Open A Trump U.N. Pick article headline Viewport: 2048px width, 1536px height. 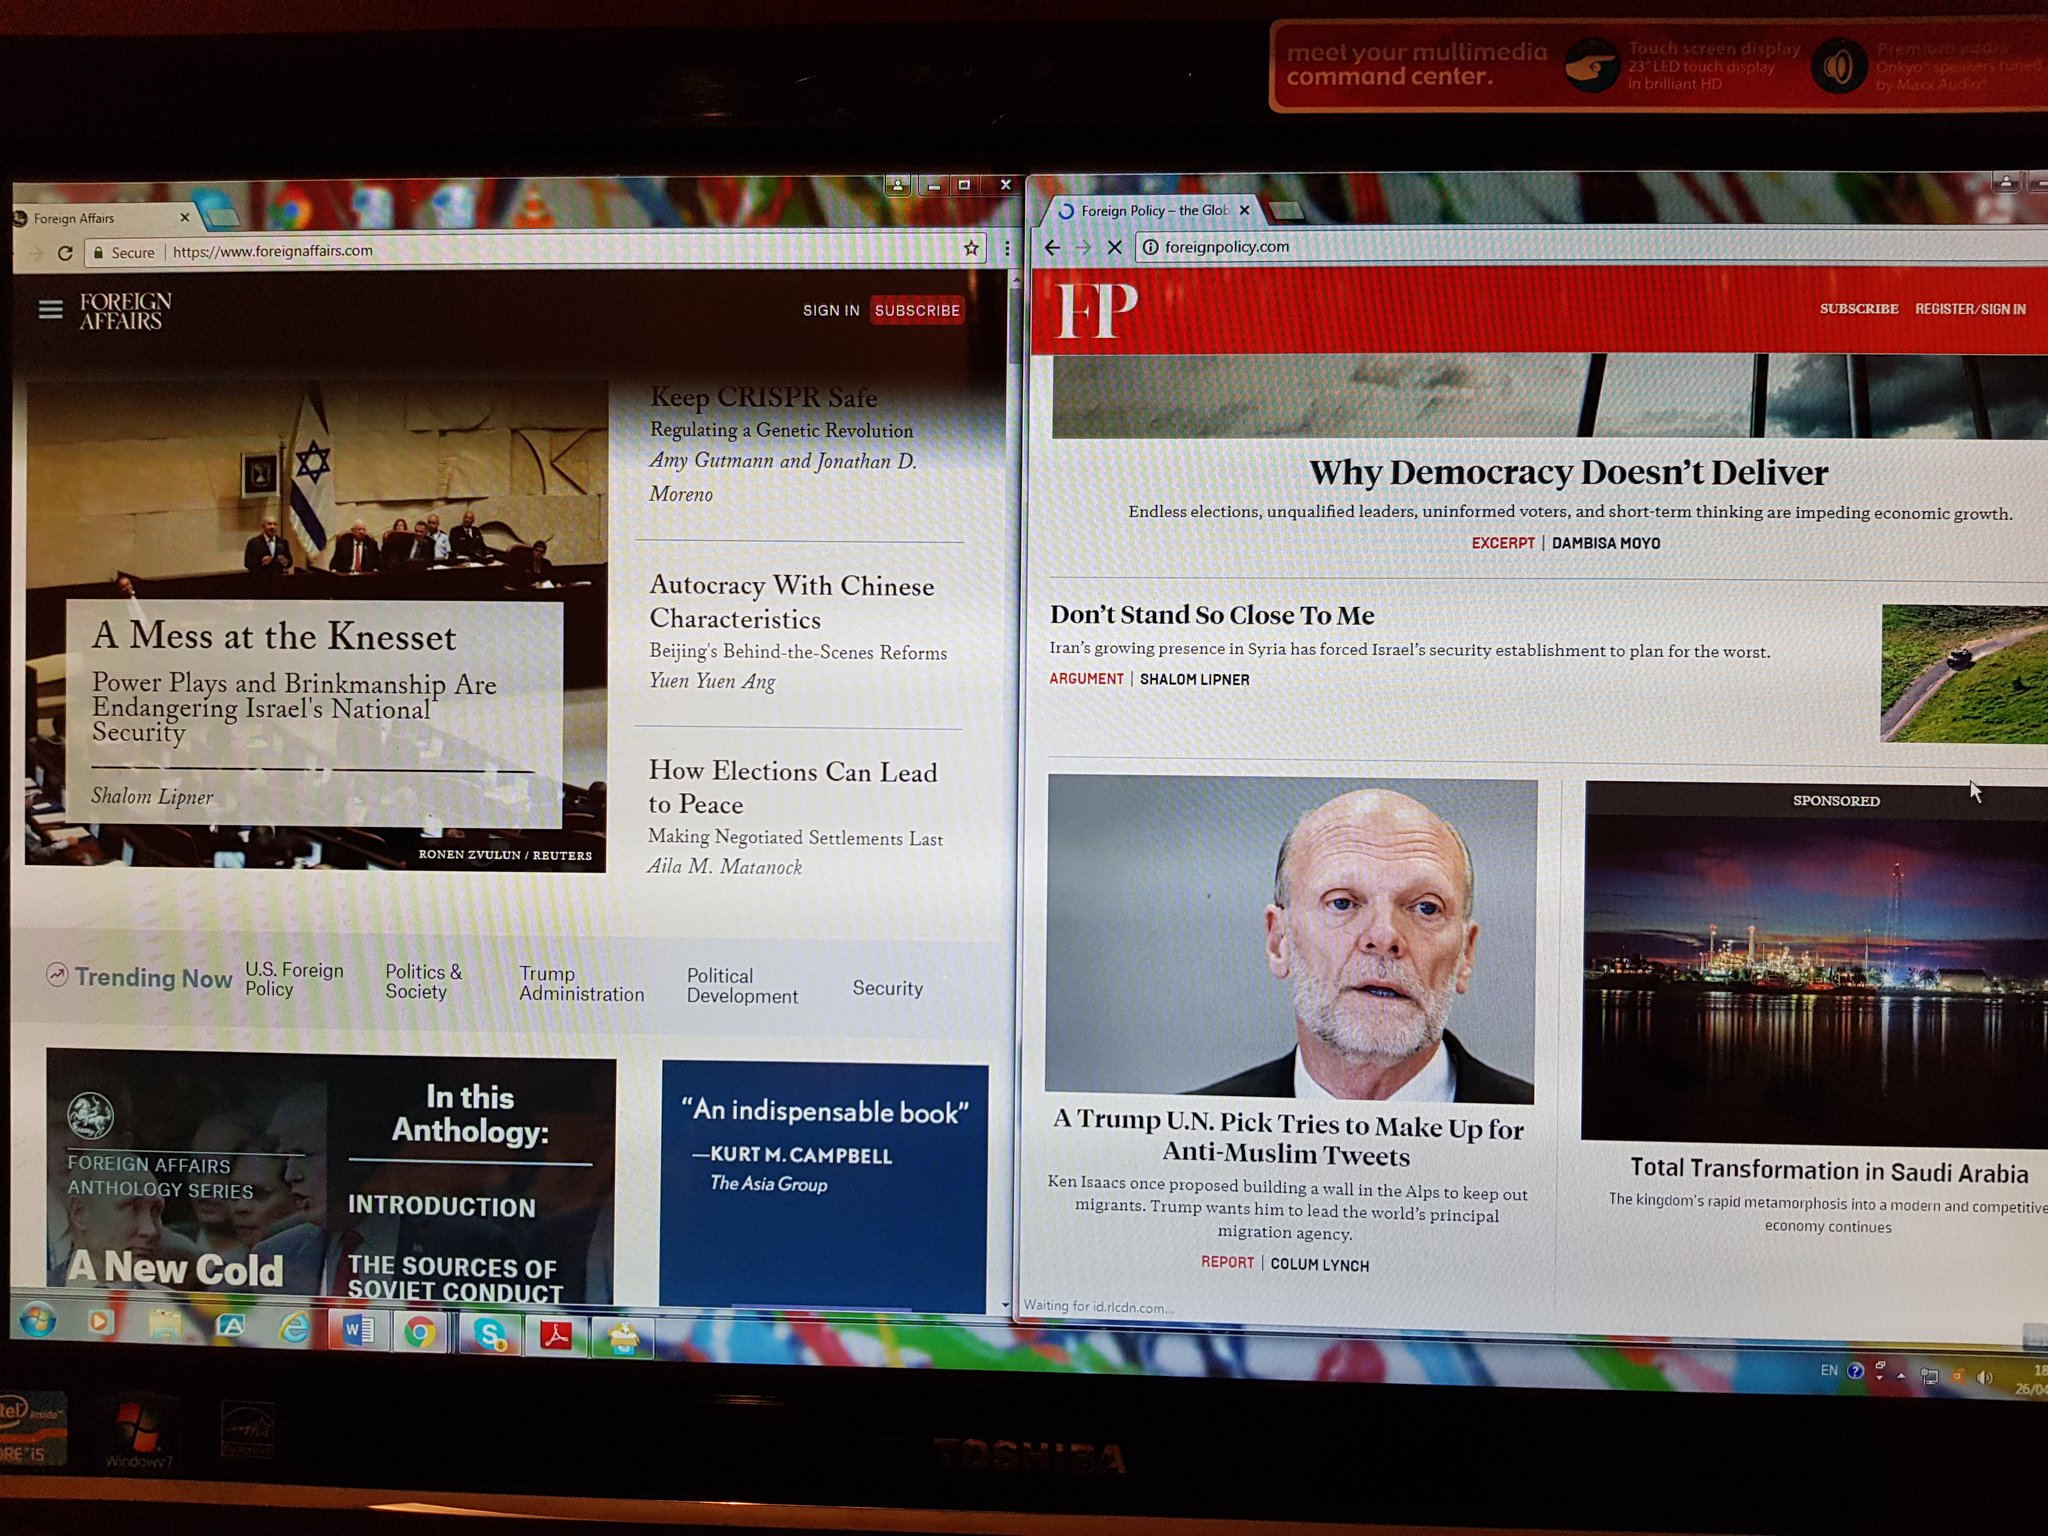pos(1287,1138)
